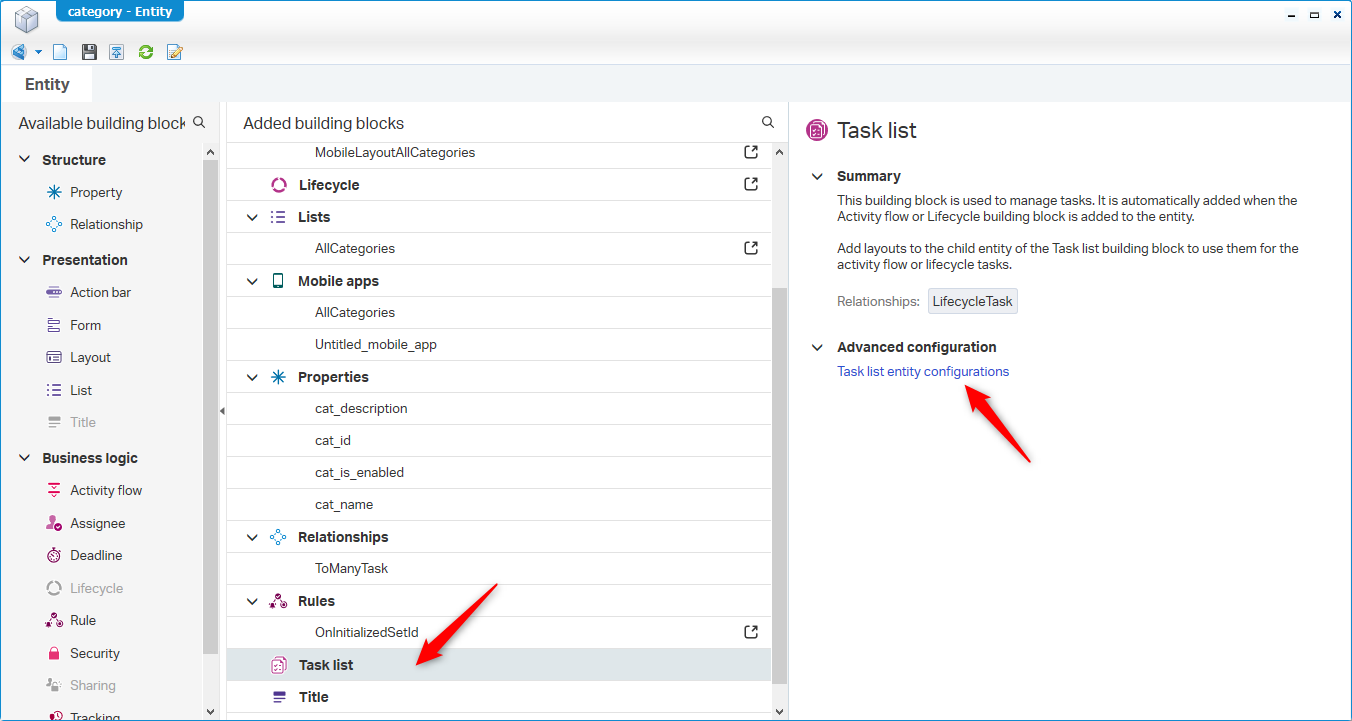
Task: Select the Lifecycle added building block
Action: point(499,185)
